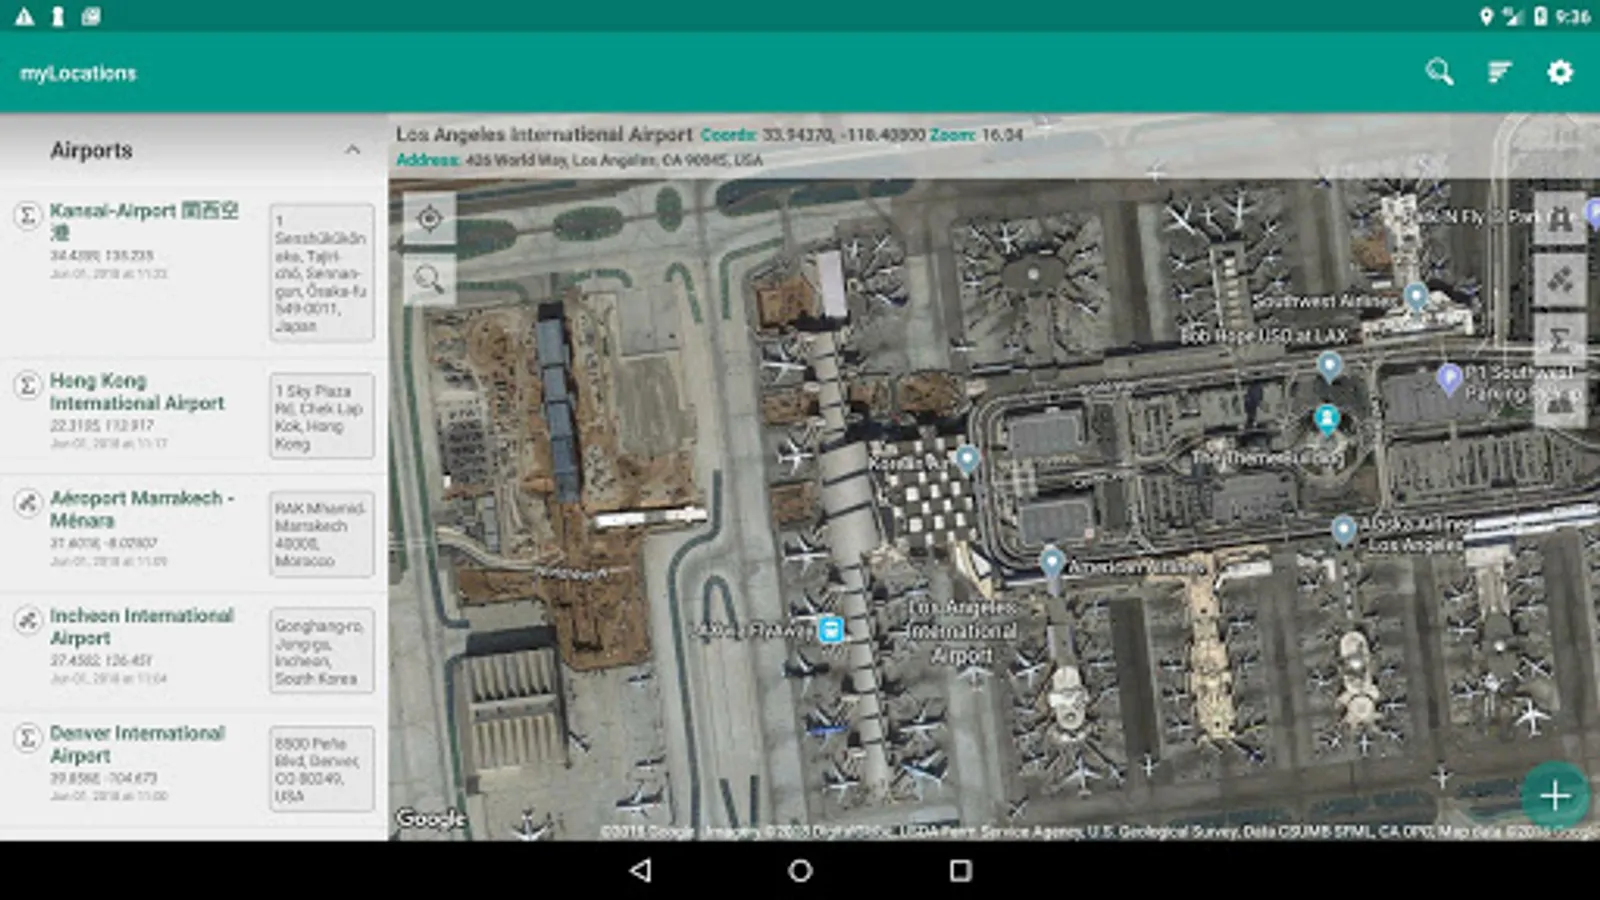Open the search icon in the top bar

1439,72
